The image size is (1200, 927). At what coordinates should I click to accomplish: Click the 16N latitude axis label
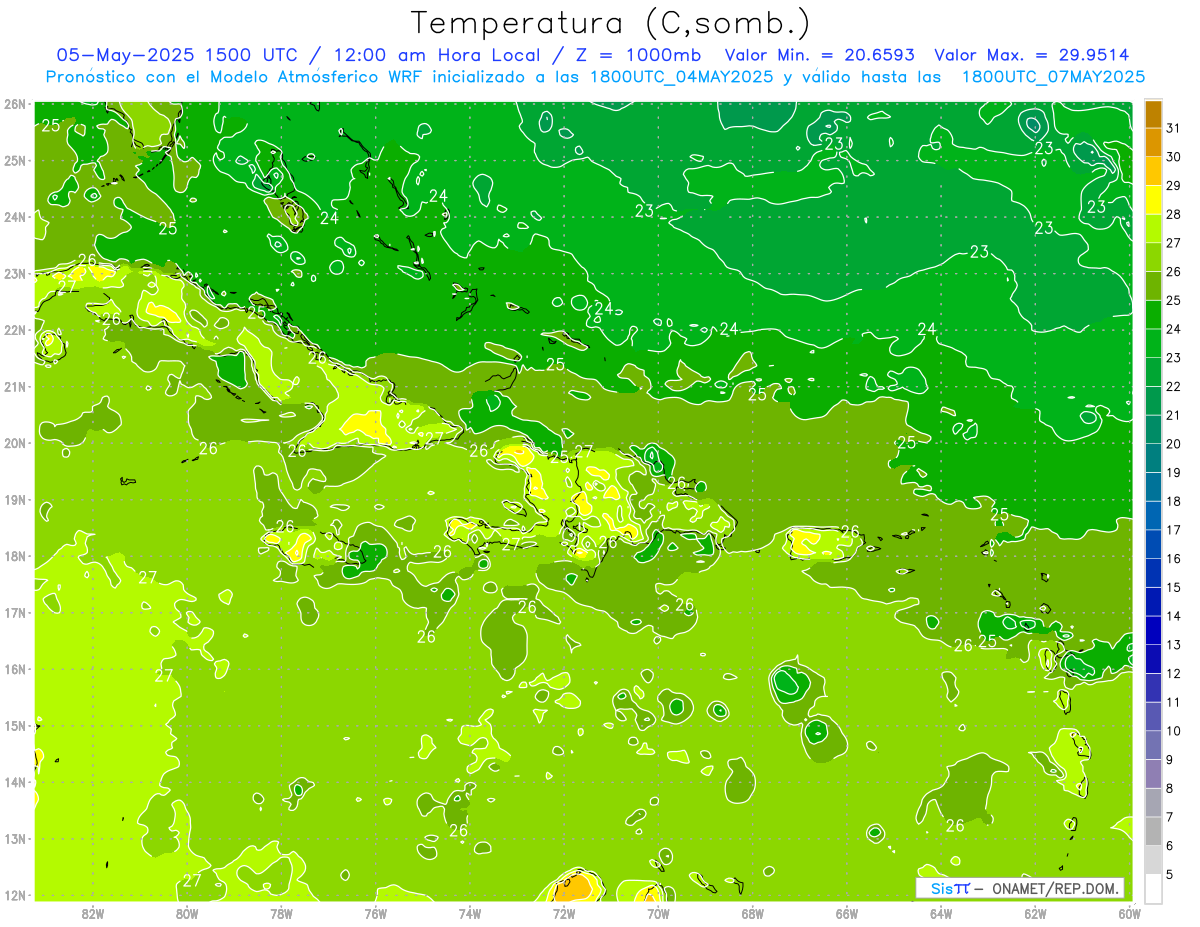[15, 668]
